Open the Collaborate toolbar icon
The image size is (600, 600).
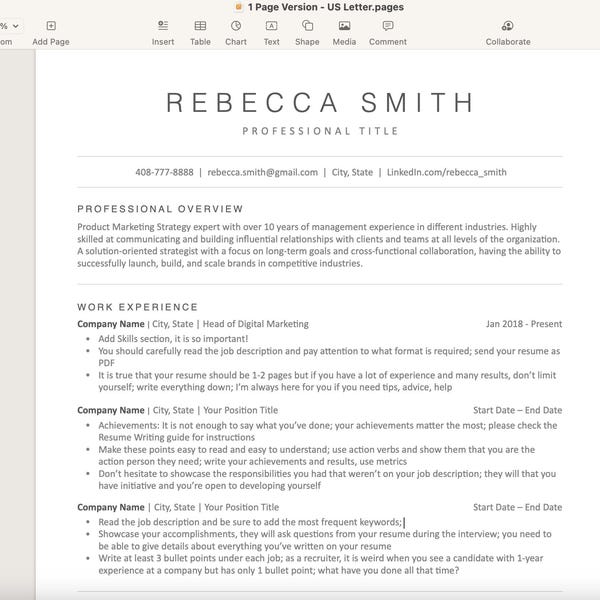[x=507, y=26]
